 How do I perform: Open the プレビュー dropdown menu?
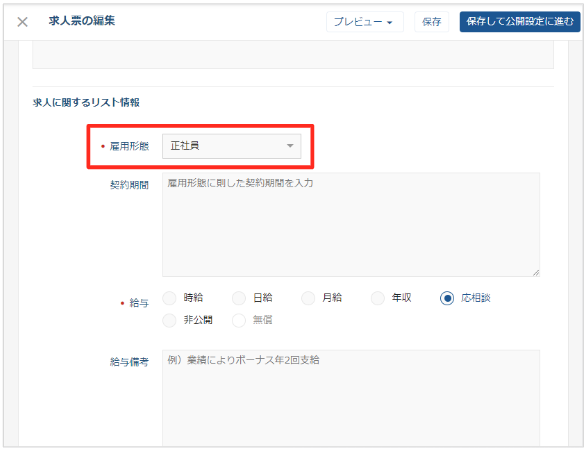click(364, 22)
